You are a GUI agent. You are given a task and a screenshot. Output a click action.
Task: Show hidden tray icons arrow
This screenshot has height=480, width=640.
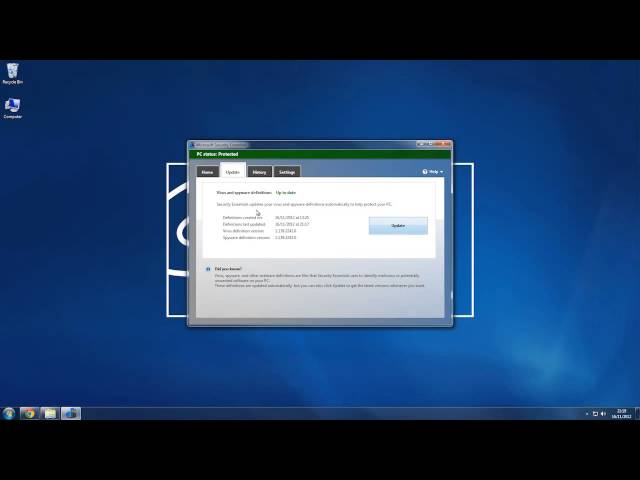[x=587, y=414]
